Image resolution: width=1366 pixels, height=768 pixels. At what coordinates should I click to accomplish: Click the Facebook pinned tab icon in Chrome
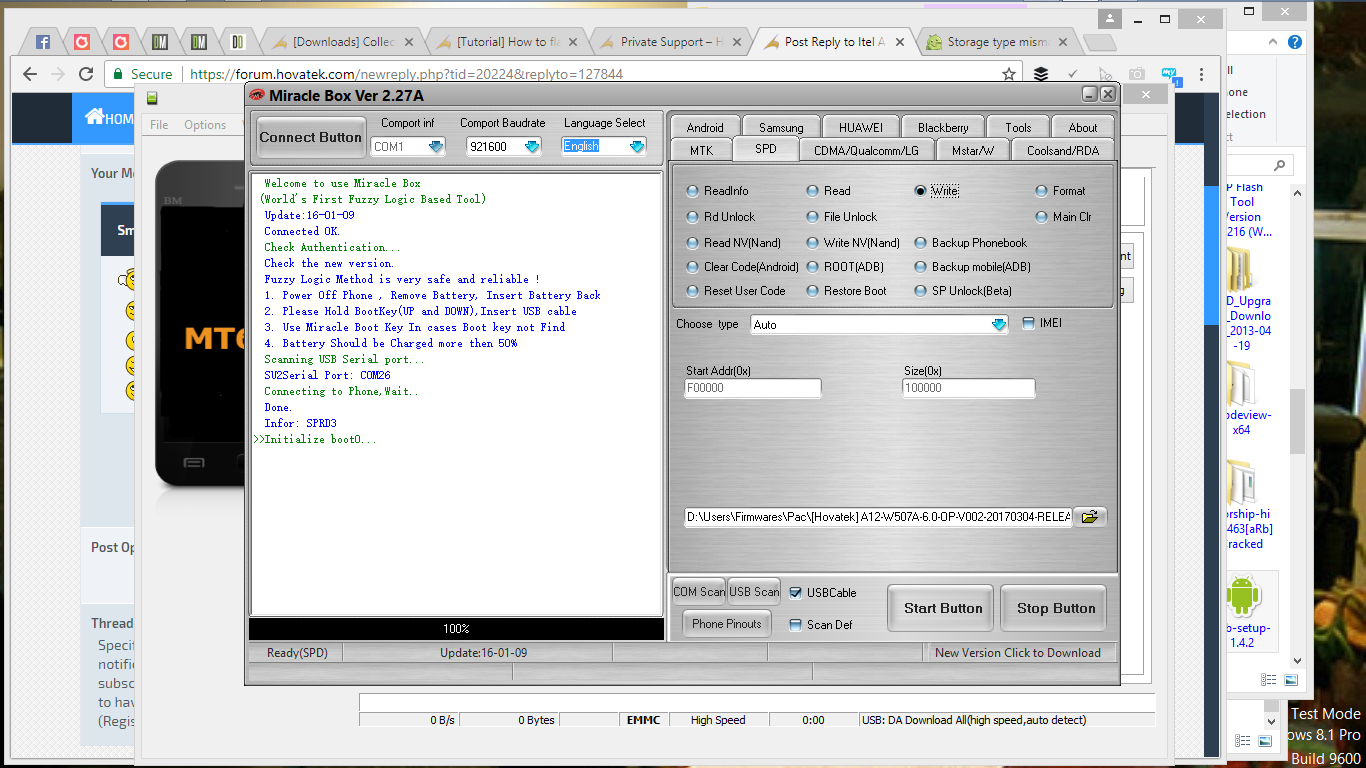(43, 42)
